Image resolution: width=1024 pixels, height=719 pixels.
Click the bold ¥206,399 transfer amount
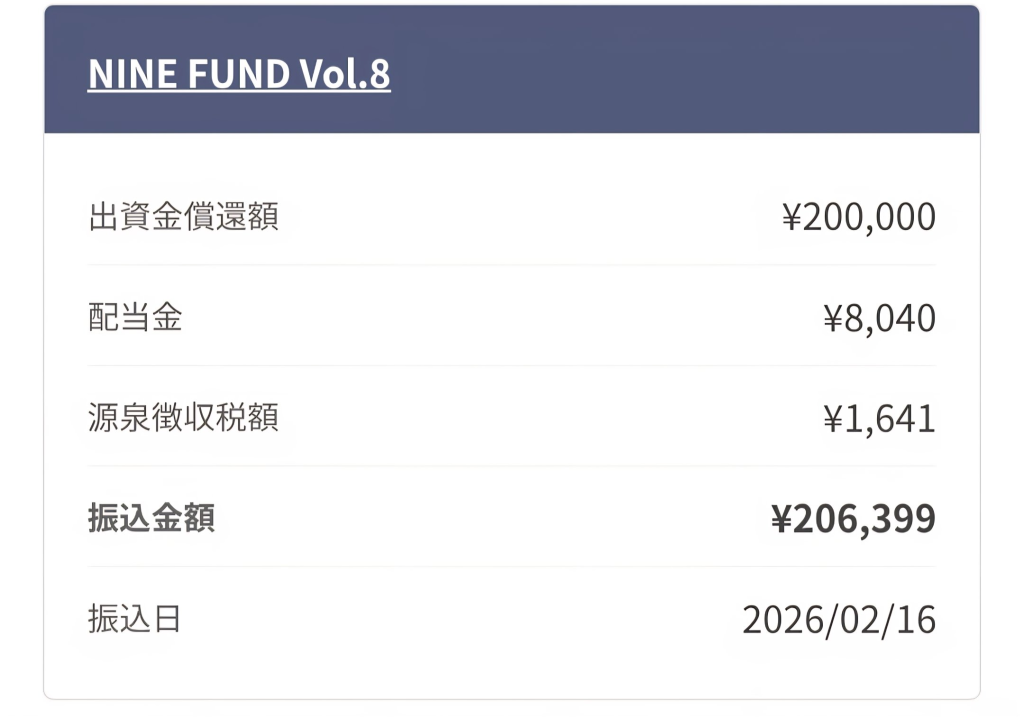(853, 519)
